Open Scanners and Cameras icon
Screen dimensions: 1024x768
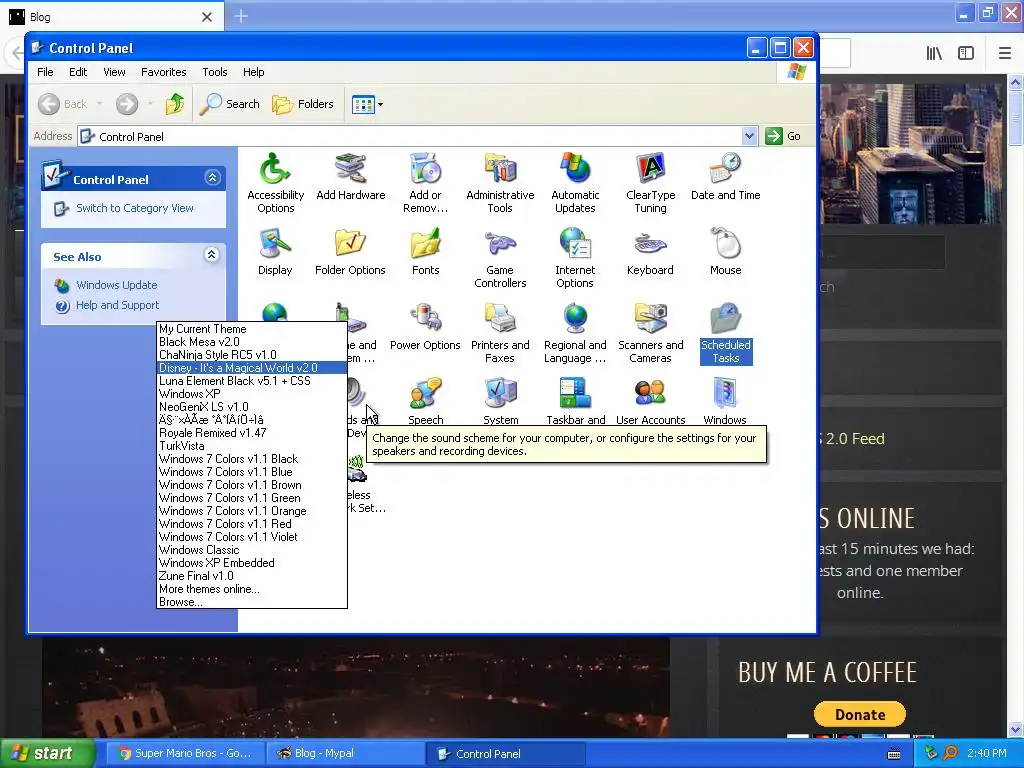pyautogui.click(x=650, y=333)
